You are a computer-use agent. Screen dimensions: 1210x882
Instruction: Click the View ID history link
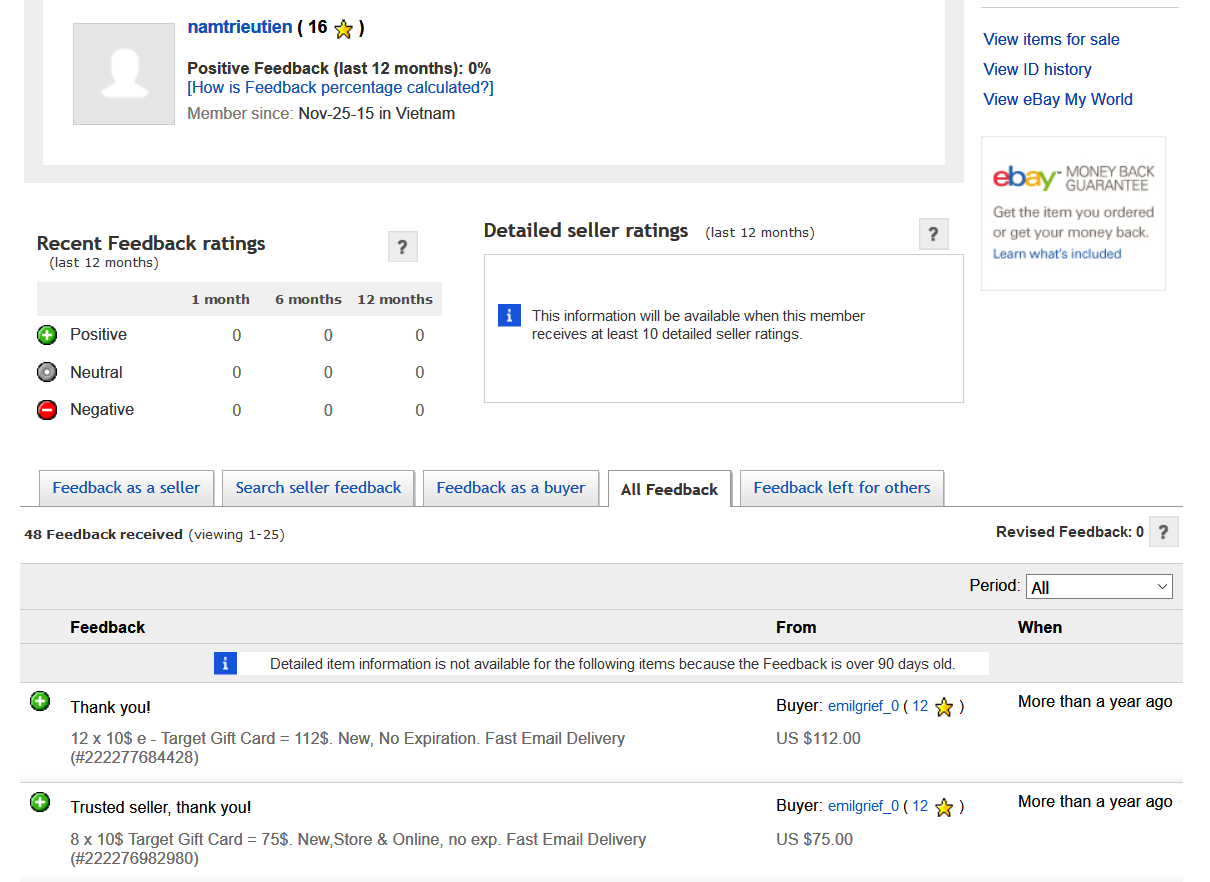1037,70
